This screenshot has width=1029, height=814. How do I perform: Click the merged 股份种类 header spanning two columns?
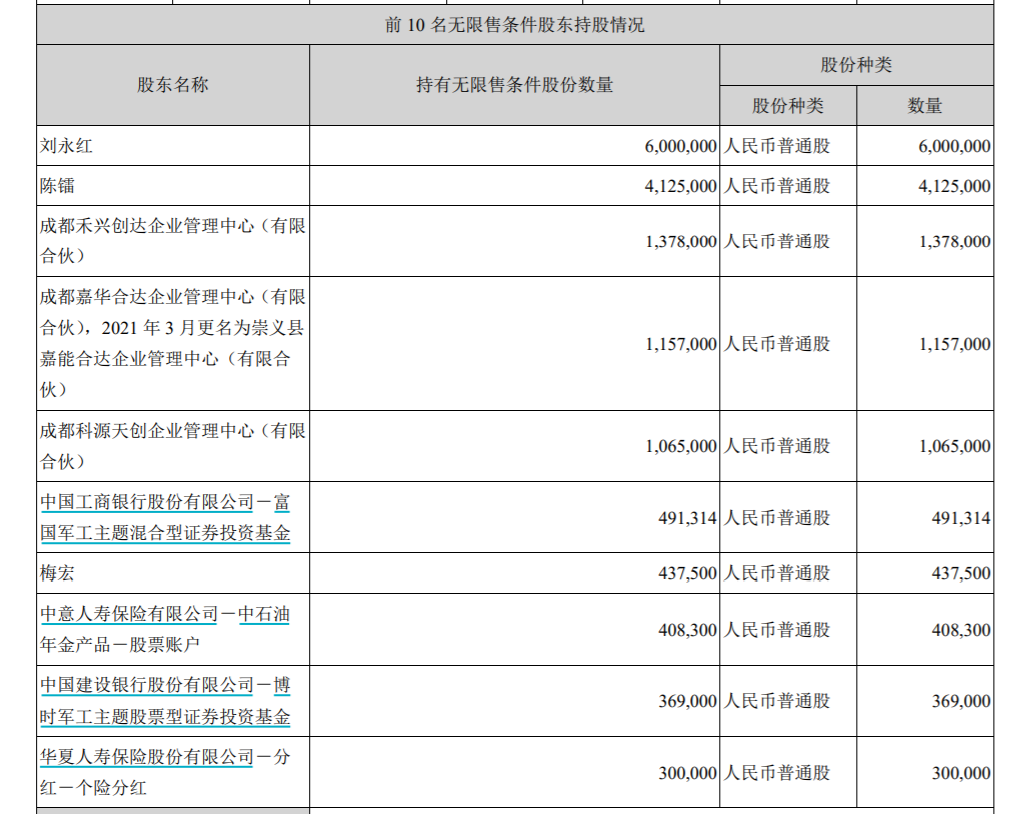point(856,65)
